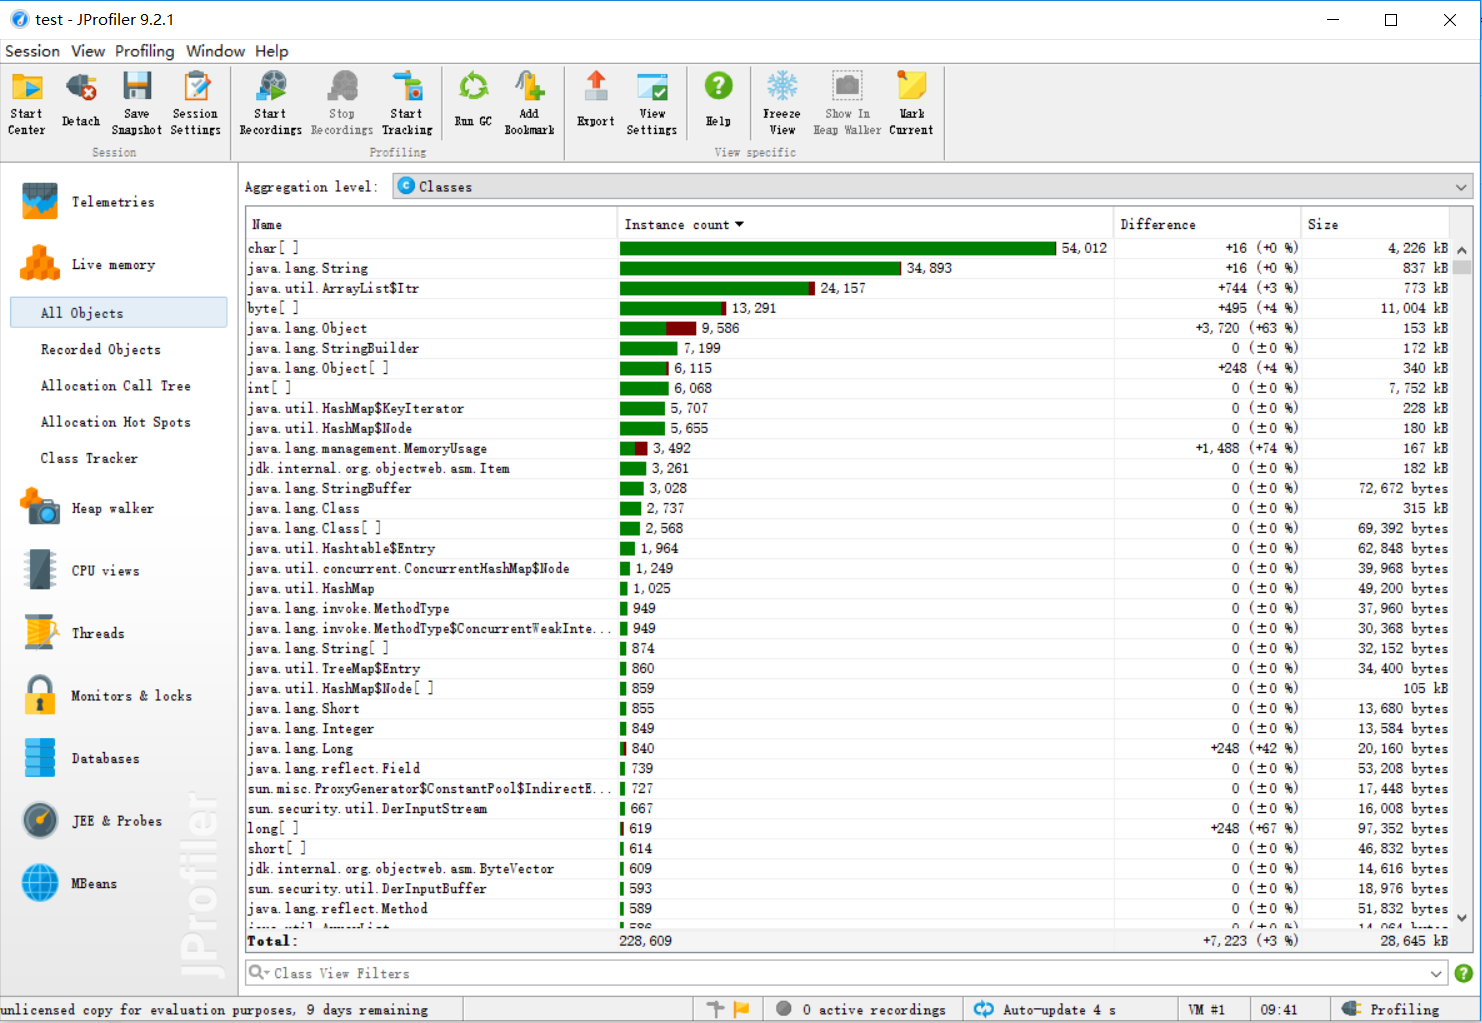Screen dimensions: 1482x1023
Task: Click the green filter help icon
Action: point(1463,973)
